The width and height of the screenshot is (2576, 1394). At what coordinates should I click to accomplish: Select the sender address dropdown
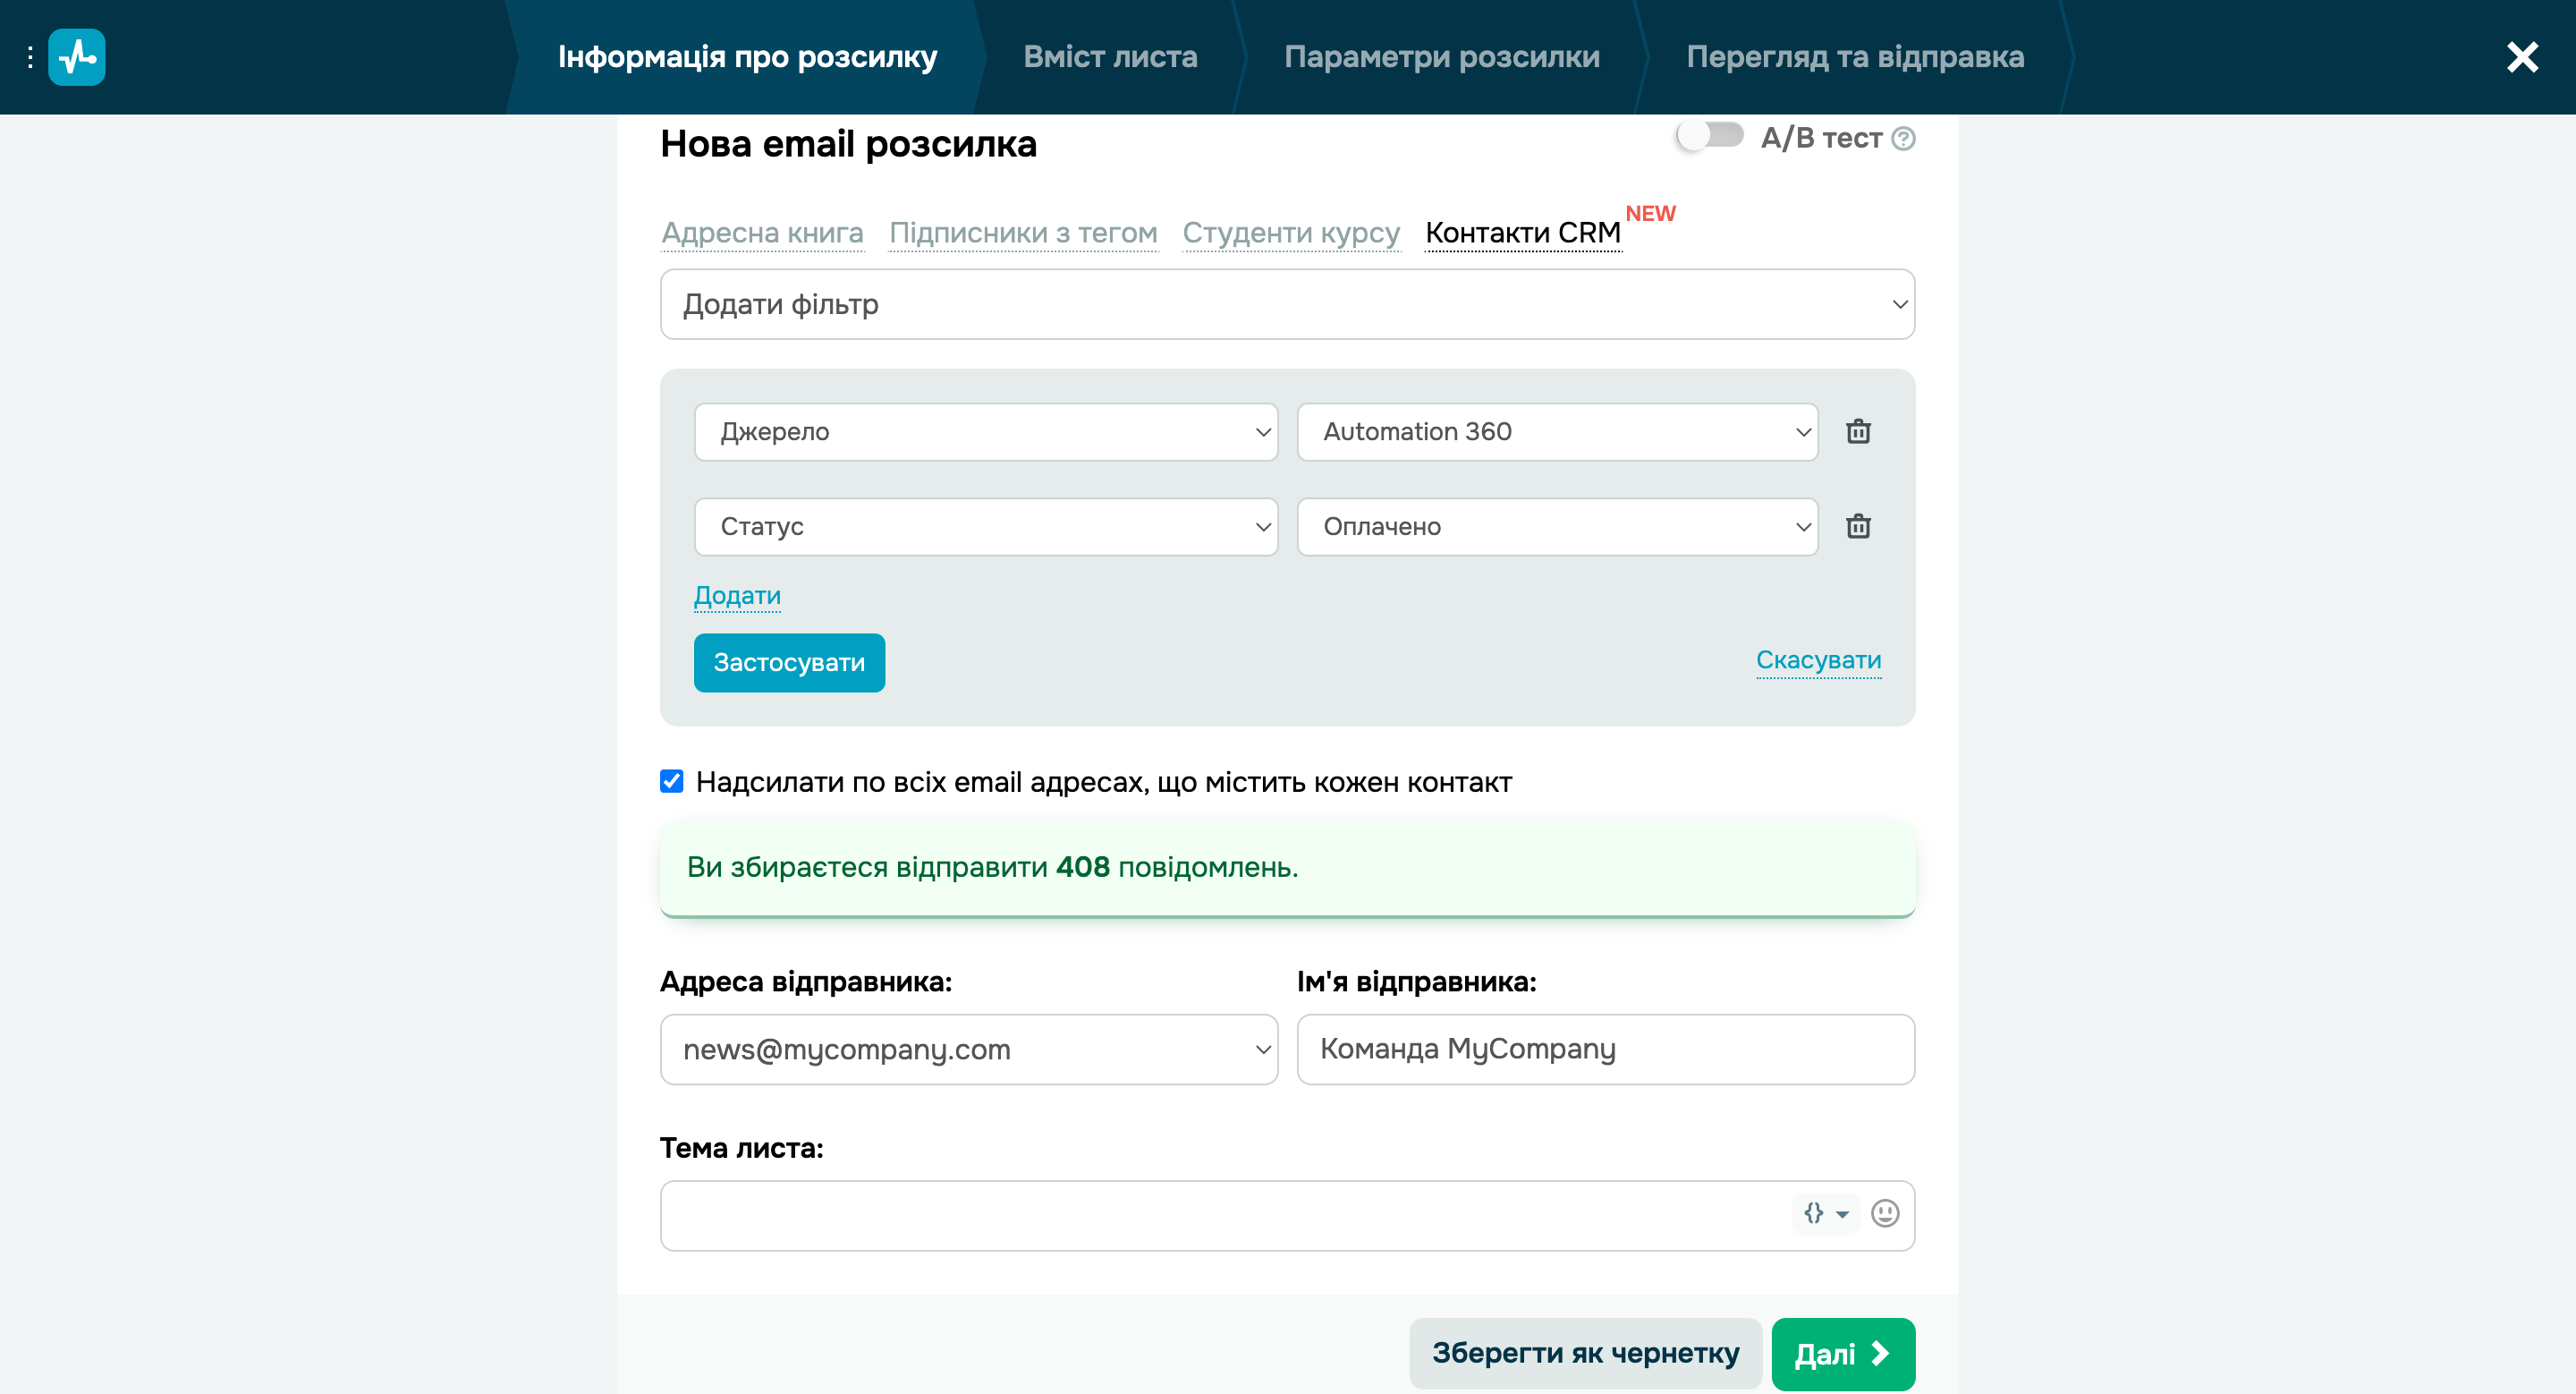(967, 1049)
